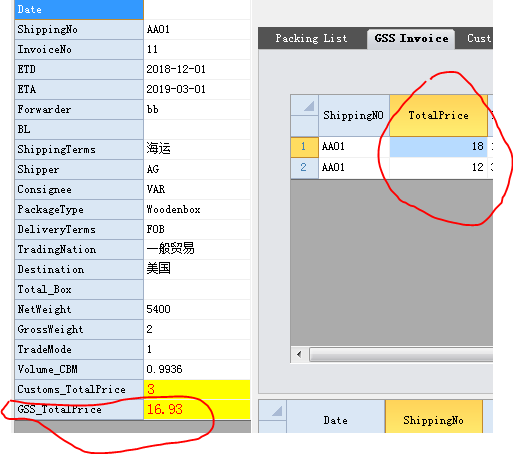The width and height of the screenshot is (513, 454).
Task: Select row 1 header in invoice grid
Action: [304, 147]
